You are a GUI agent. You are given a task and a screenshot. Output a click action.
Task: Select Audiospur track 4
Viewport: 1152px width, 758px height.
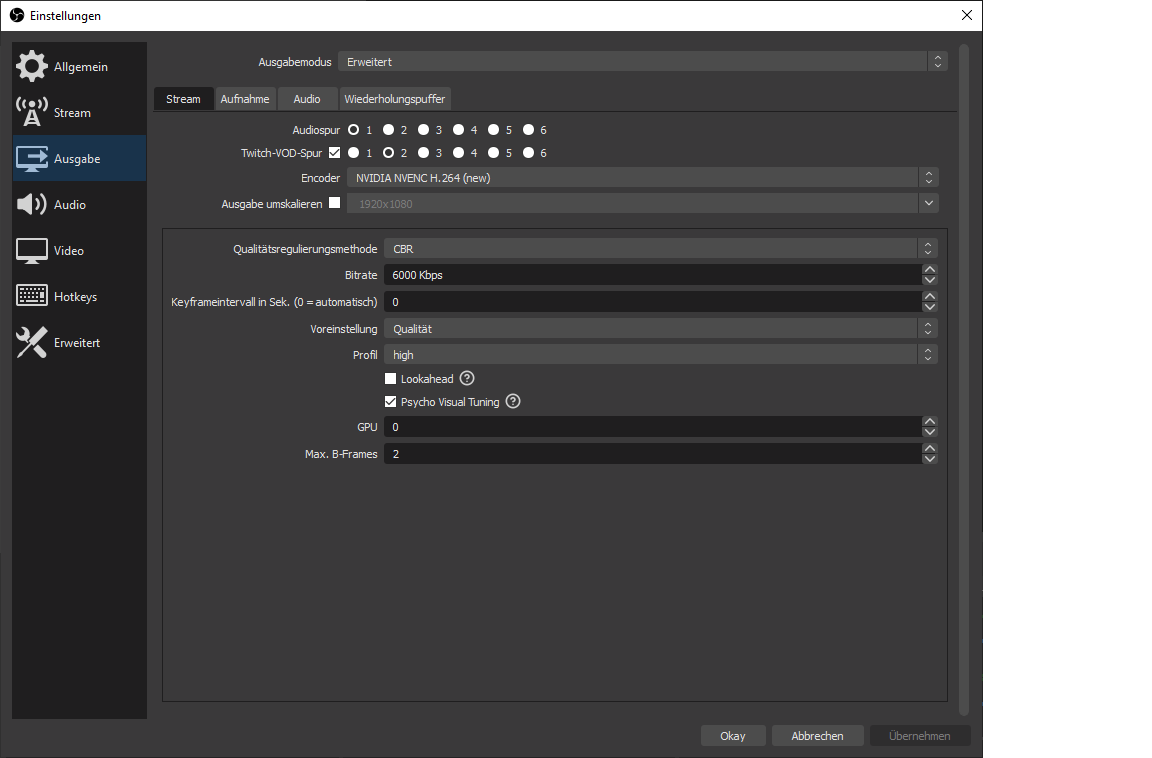tap(458, 130)
